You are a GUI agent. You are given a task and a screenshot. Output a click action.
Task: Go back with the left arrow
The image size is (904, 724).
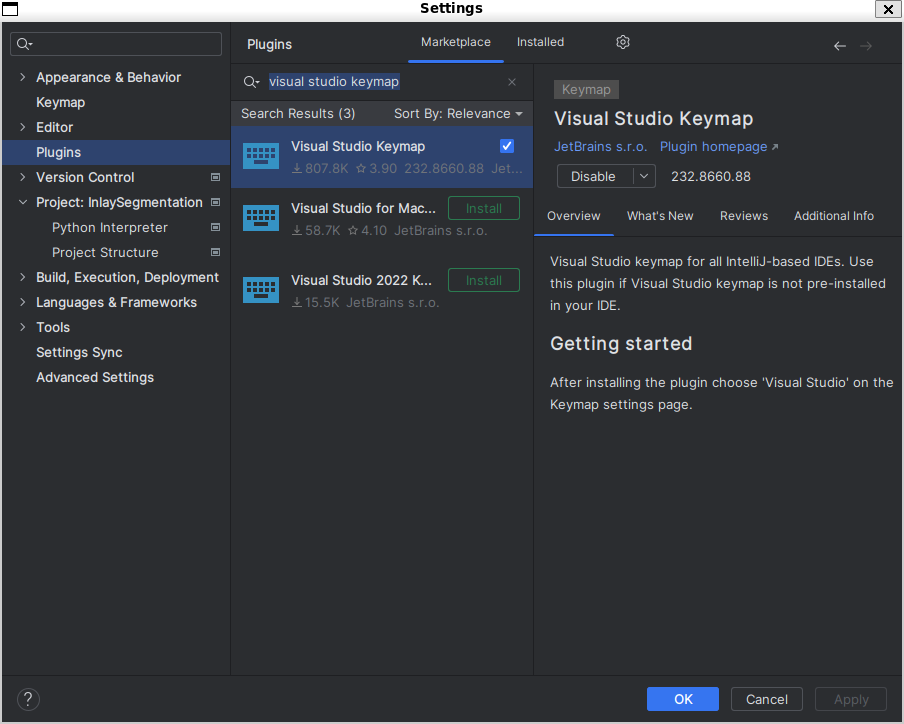tap(839, 46)
